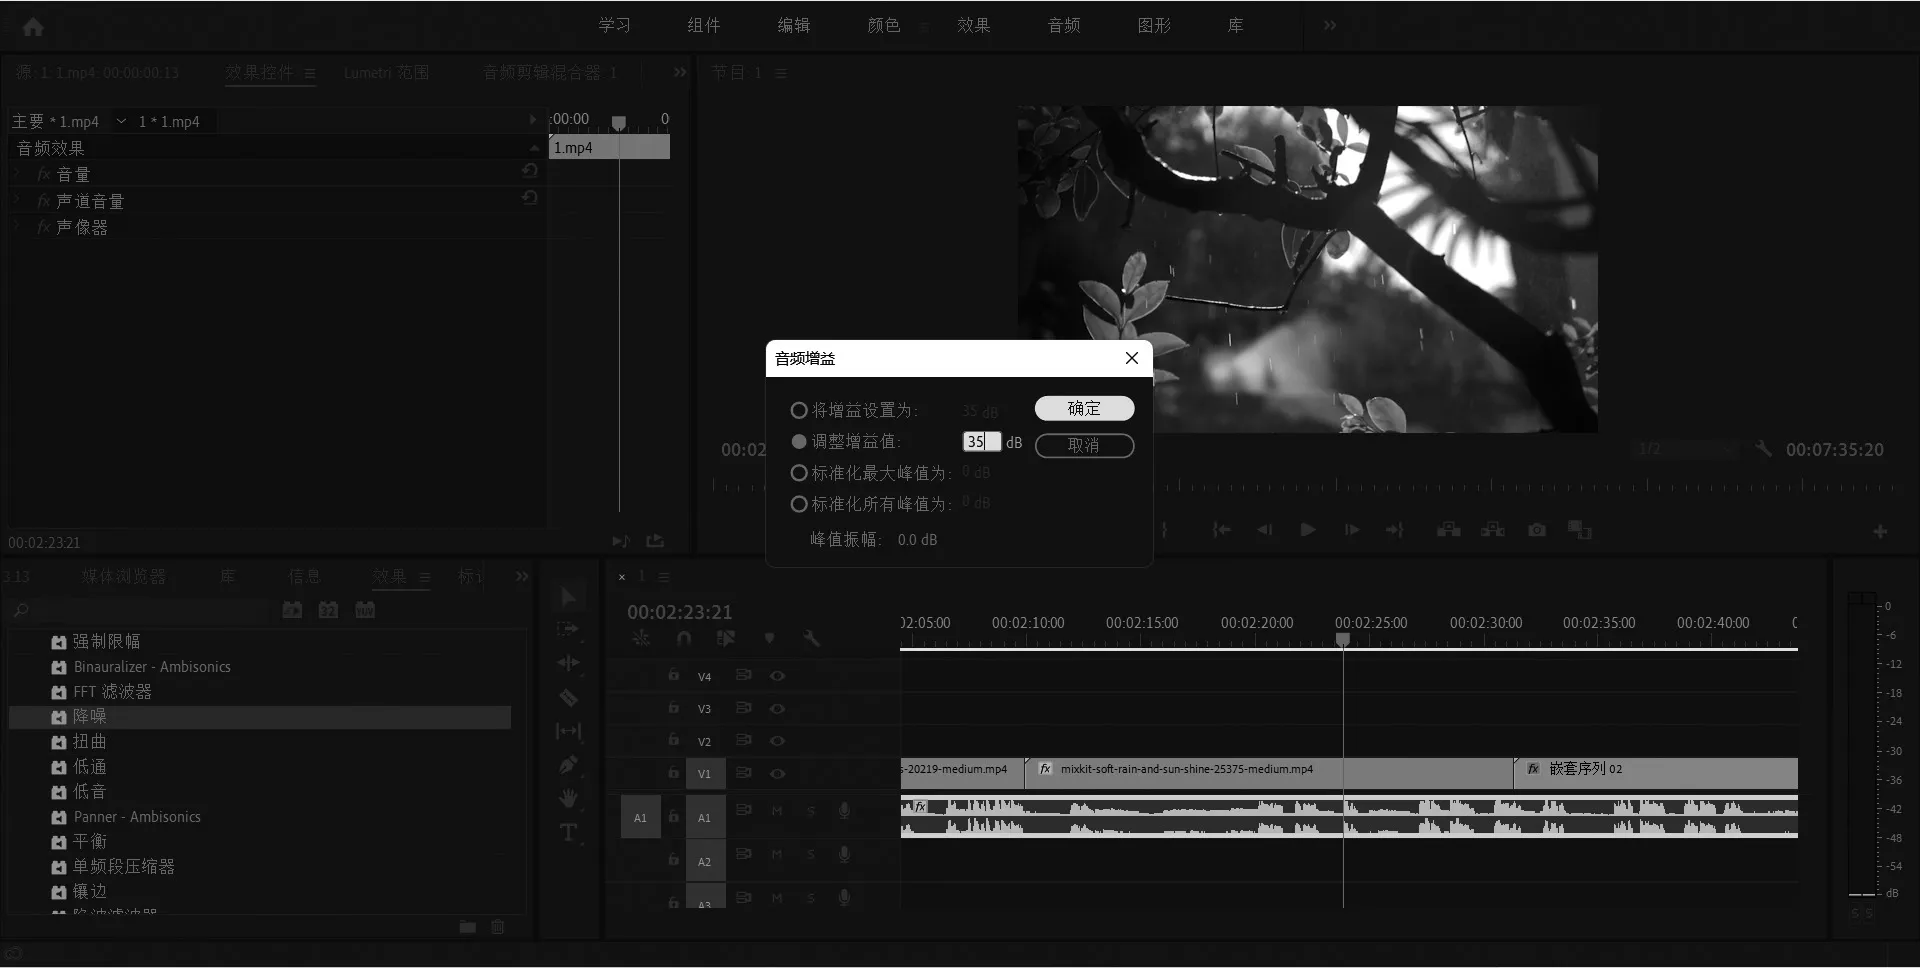Open the 节目 panel menu
This screenshot has width=1920, height=968.
click(x=781, y=73)
